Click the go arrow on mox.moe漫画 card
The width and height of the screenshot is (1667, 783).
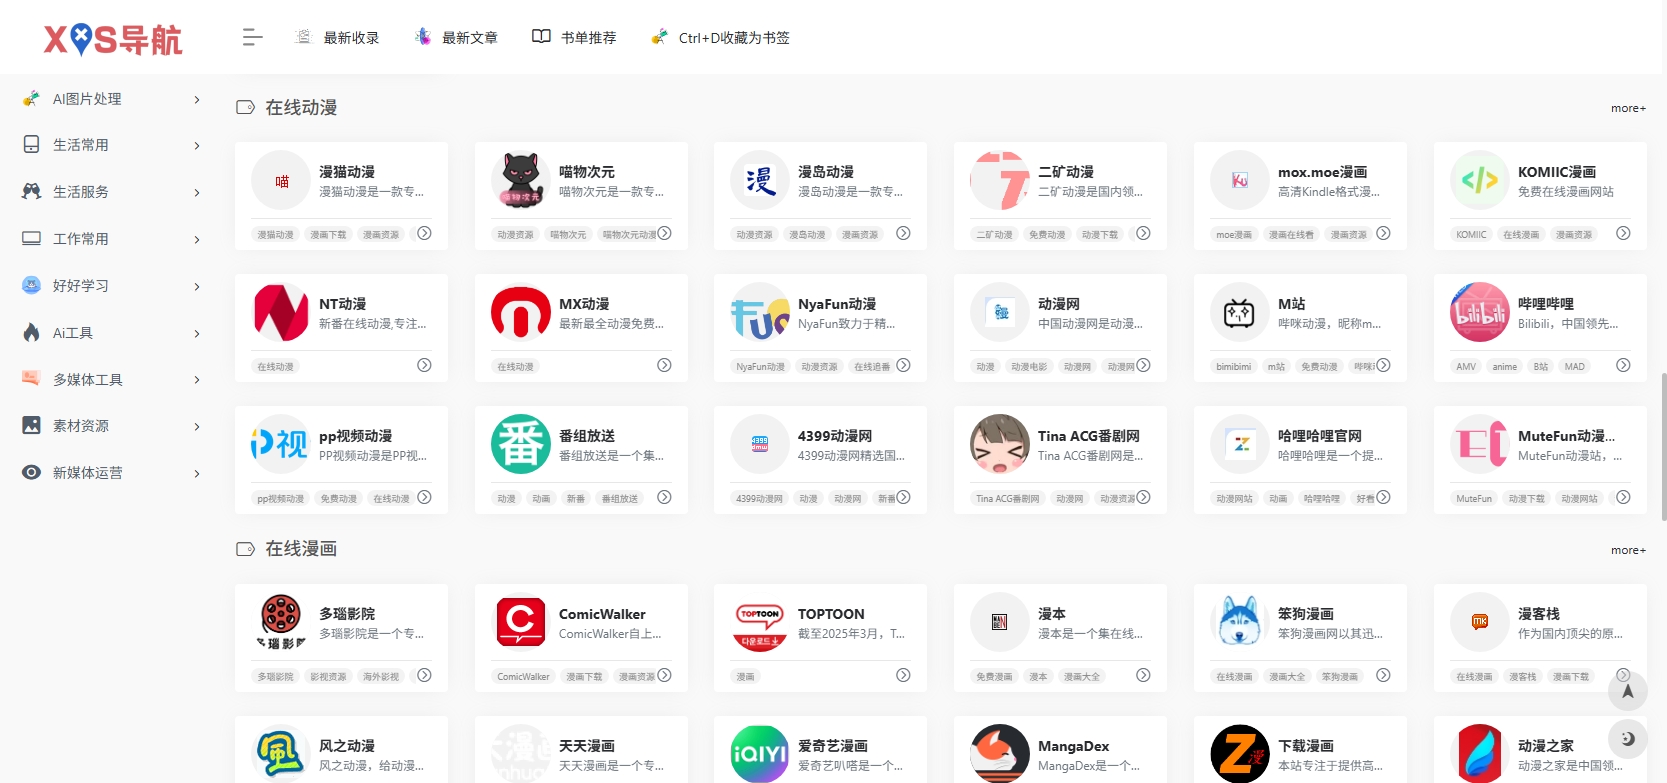1383,233
